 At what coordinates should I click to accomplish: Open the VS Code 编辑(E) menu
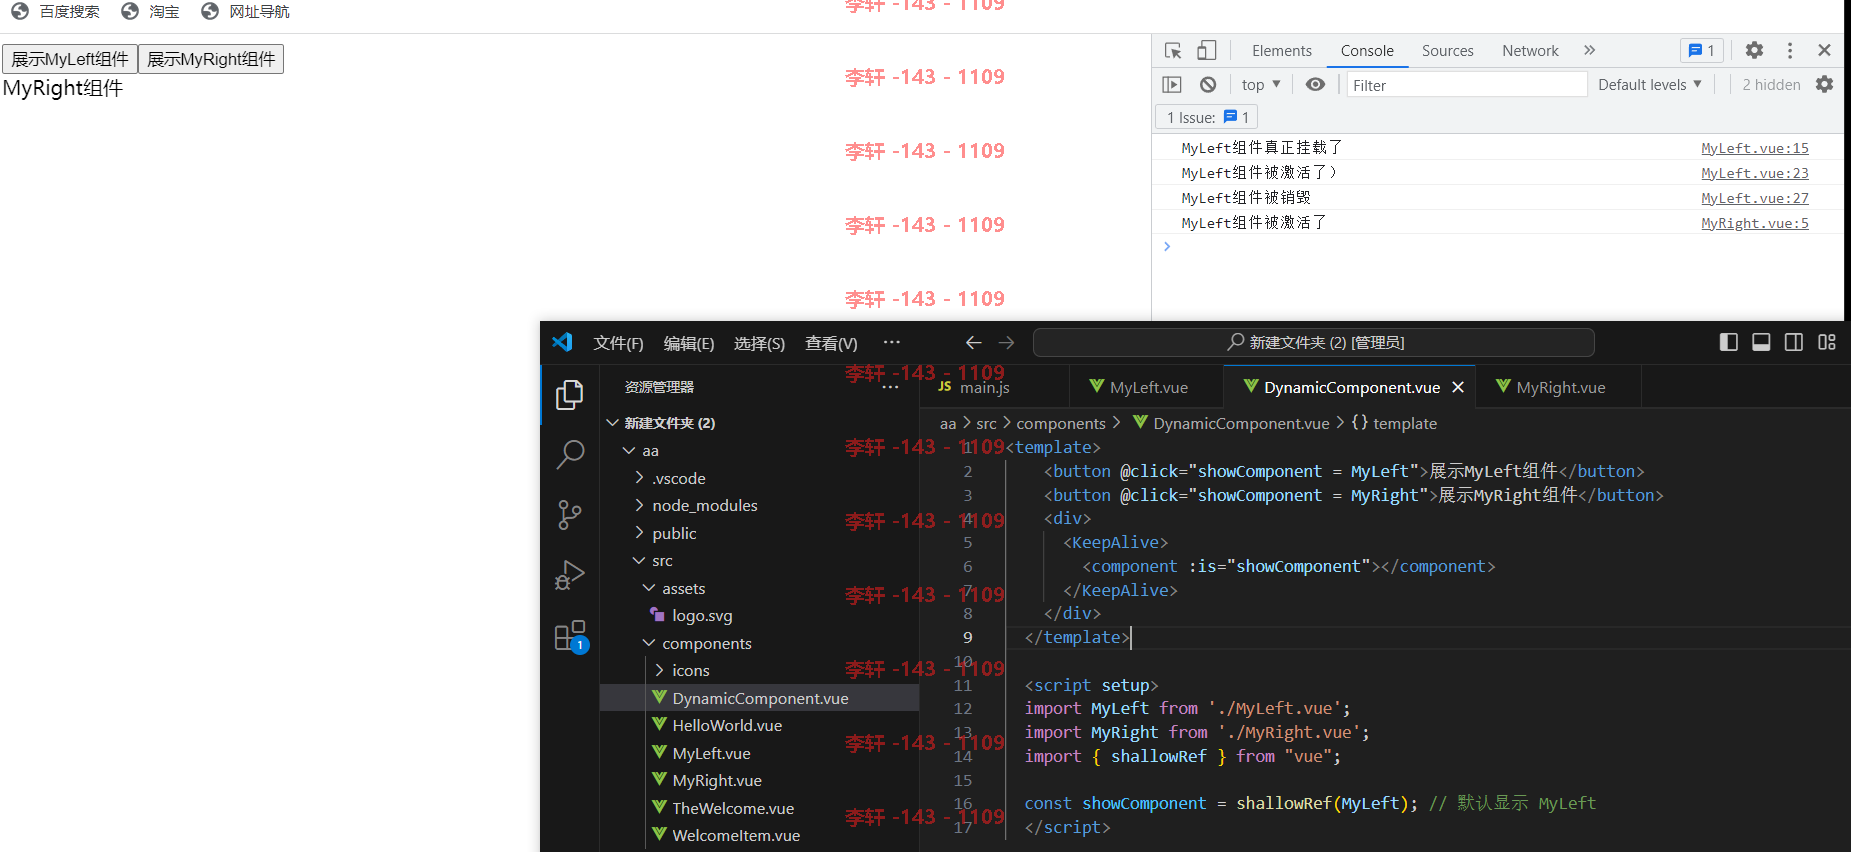(689, 343)
